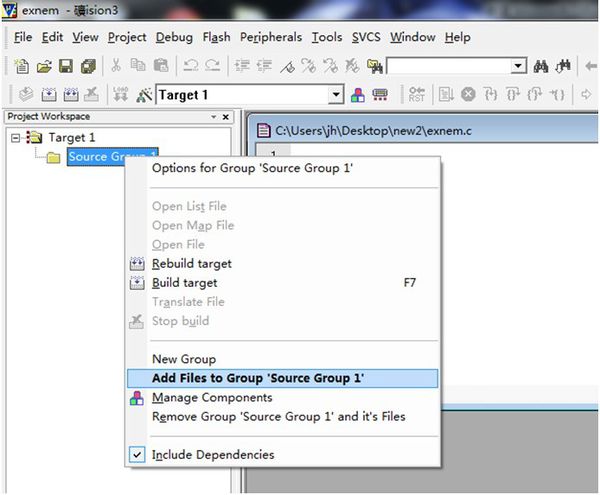Redo last edit
This screenshot has height=495, width=600.
coord(212,66)
